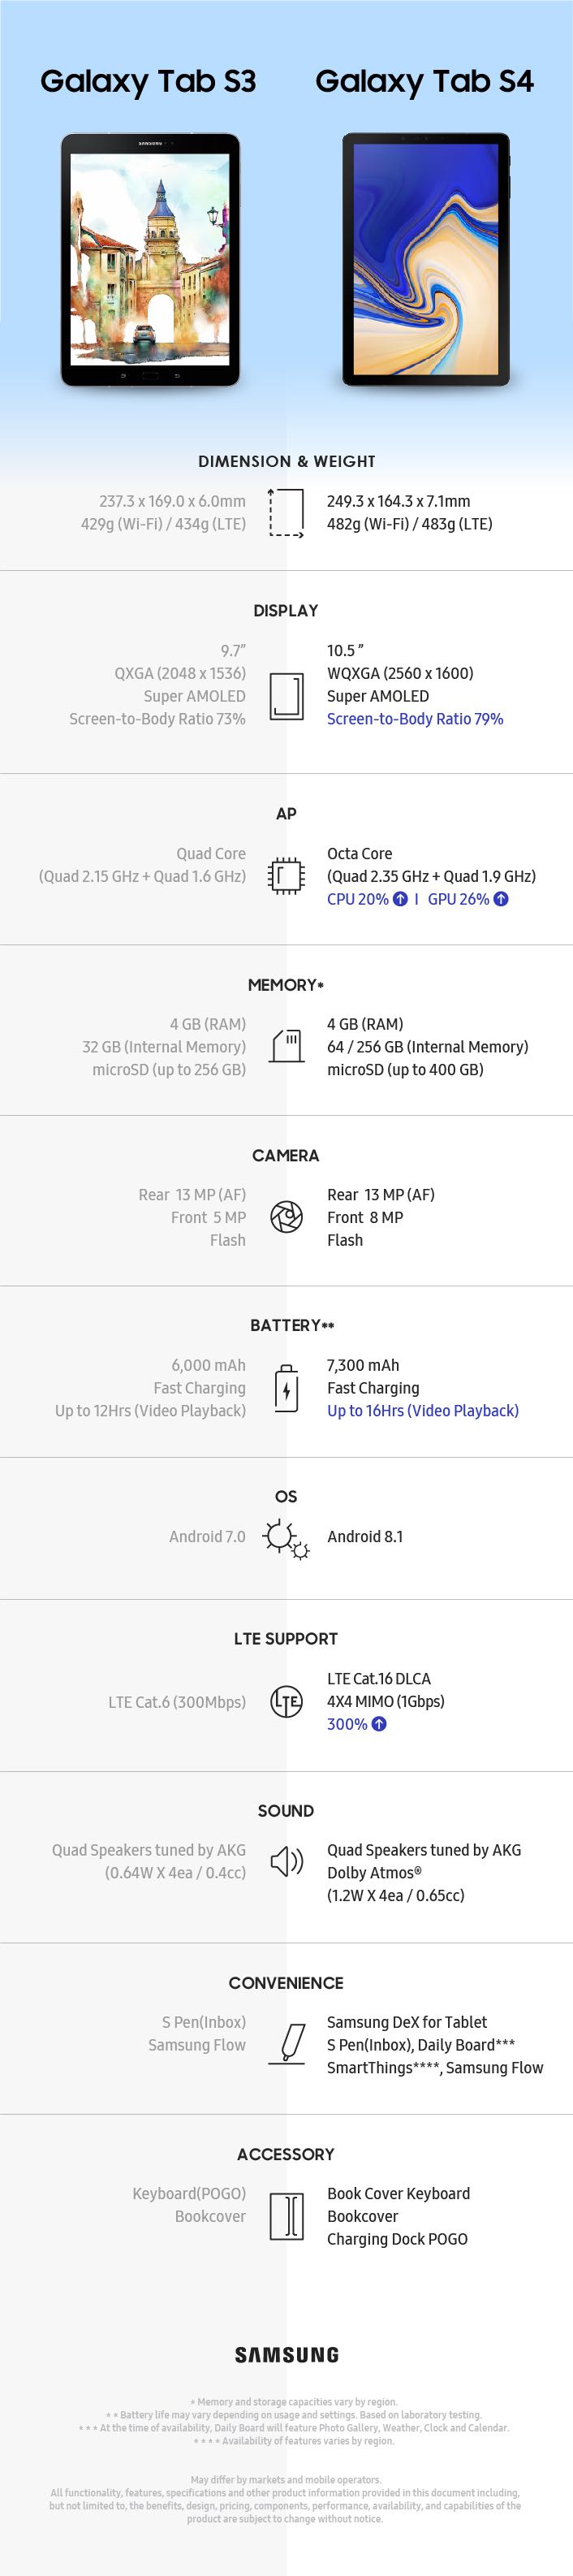Click the blue Up to 16Hrs text
The width and height of the screenshot is (573, 2576).
point(422,1411)
